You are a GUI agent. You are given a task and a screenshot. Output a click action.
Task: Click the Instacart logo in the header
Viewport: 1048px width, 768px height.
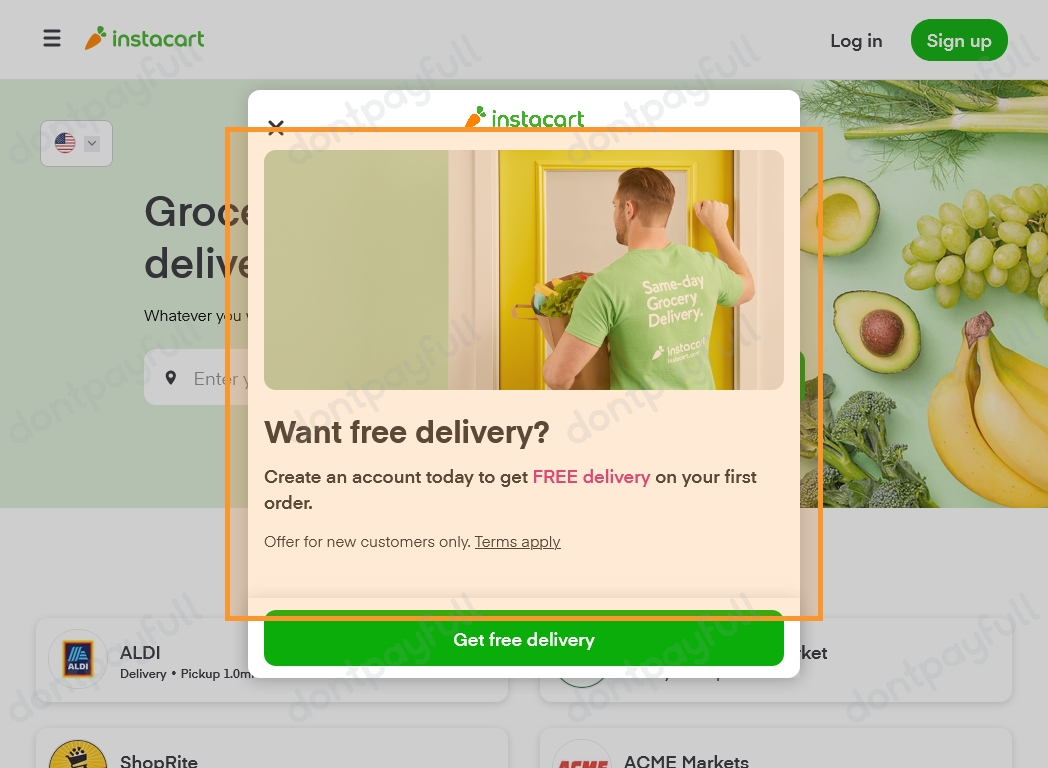[x=144, y=38]
